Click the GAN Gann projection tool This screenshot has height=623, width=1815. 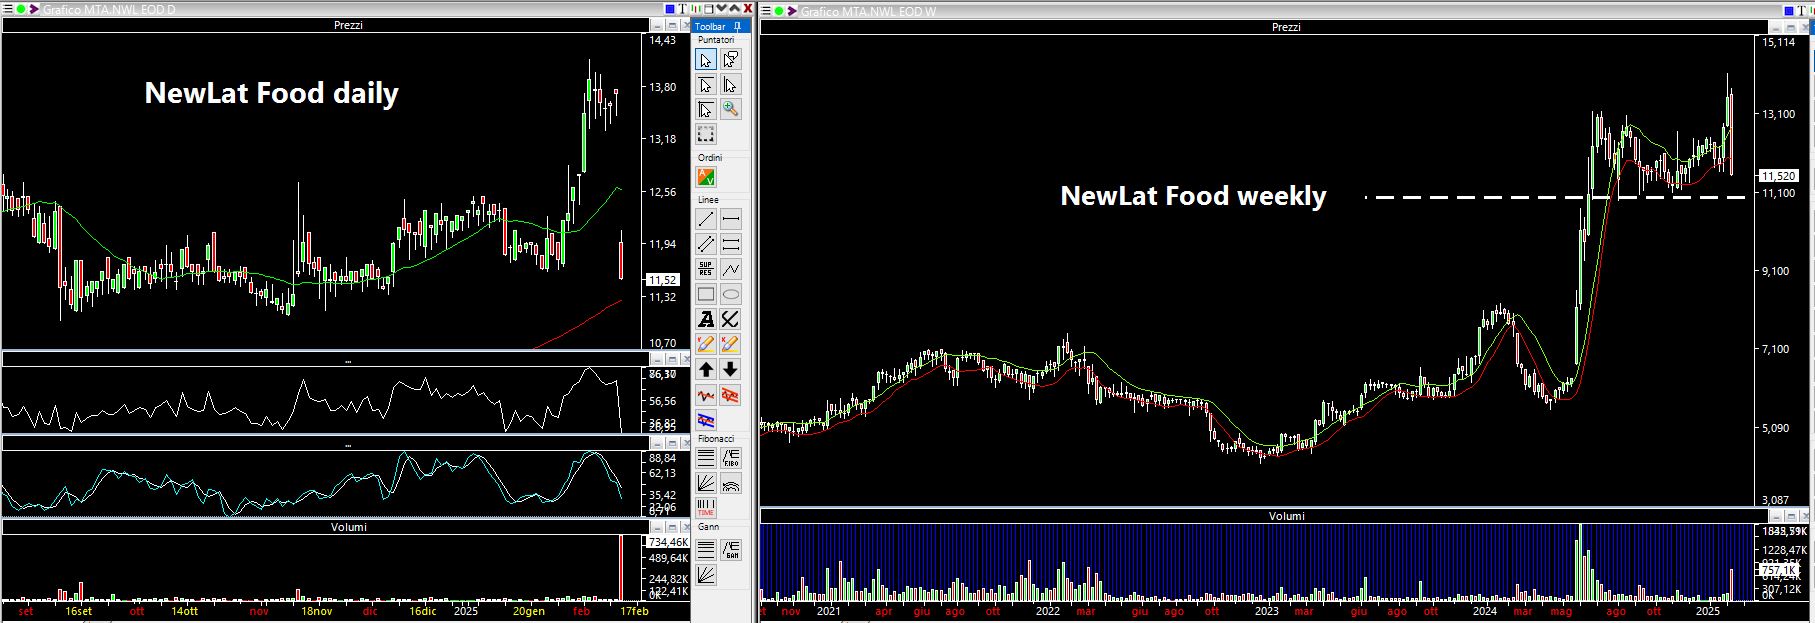[731, 549]
